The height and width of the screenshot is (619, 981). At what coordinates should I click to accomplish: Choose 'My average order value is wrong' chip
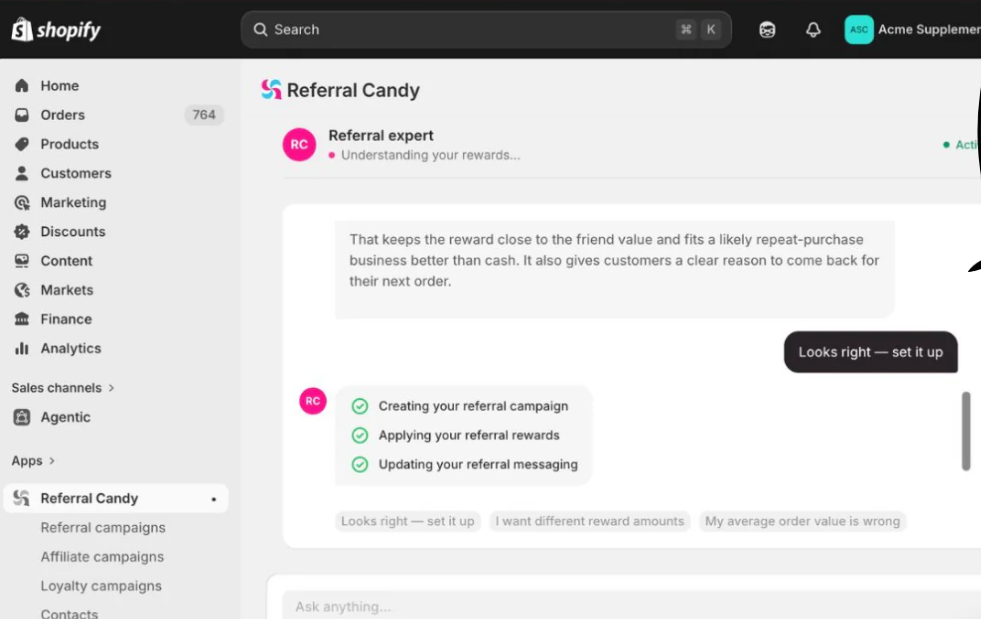pyautogui.click(x=802, y=521)
